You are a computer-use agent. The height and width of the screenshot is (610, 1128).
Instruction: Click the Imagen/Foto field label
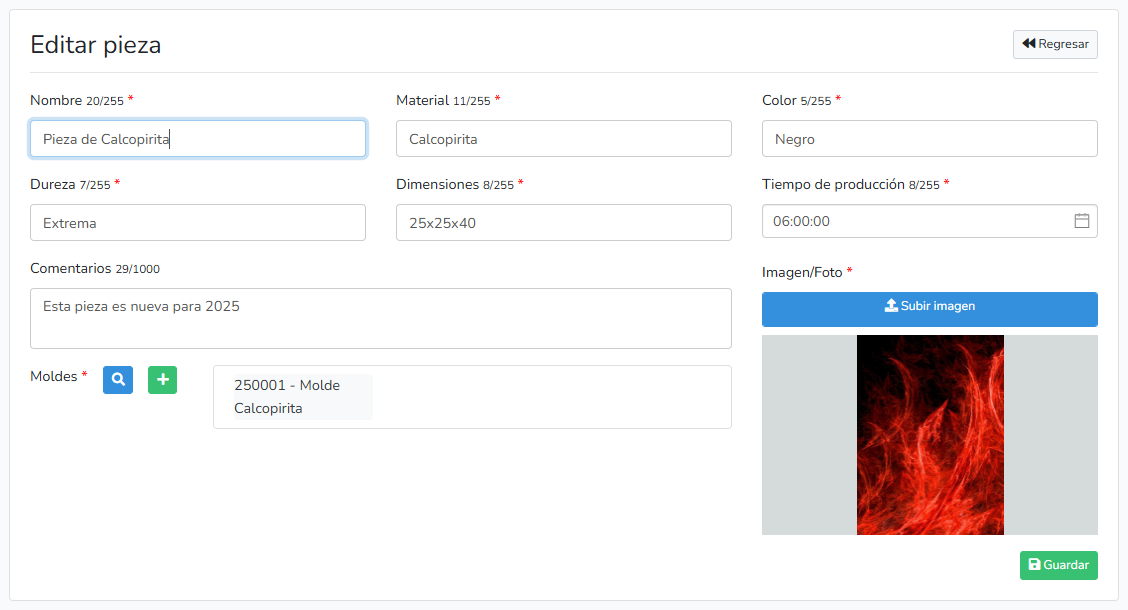point(802,272)
